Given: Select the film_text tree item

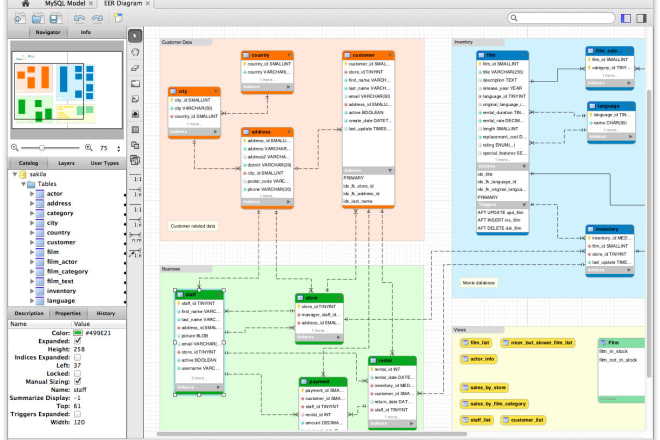Looking at the screenshot, I should (60, 281).
